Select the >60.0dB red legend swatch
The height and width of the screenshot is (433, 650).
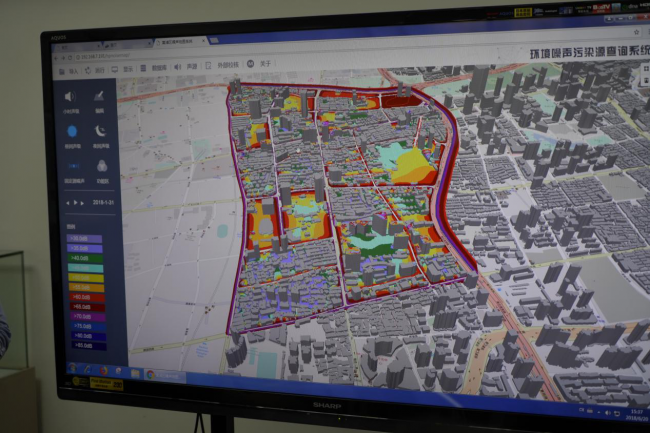(85, 297)
